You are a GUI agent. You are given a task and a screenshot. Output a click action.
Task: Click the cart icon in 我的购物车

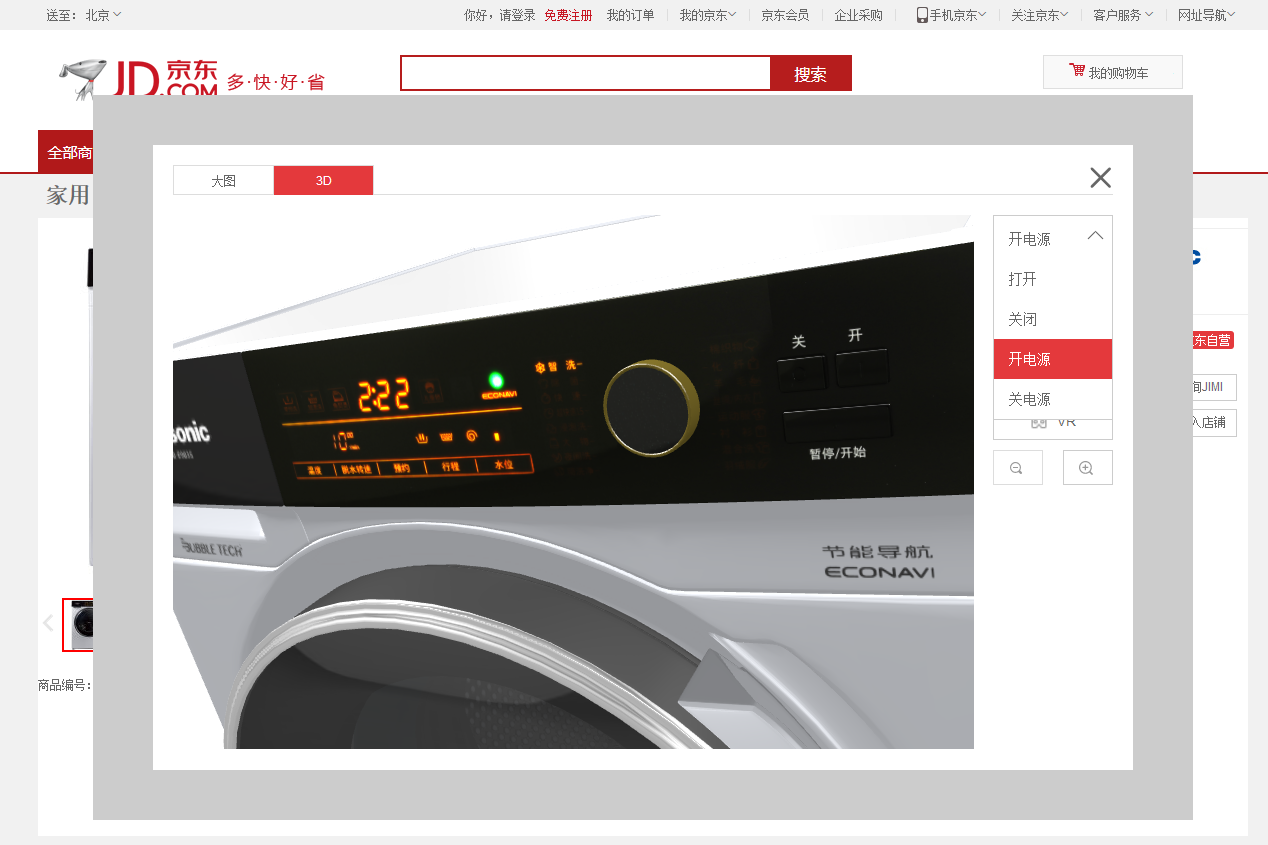1077,70
